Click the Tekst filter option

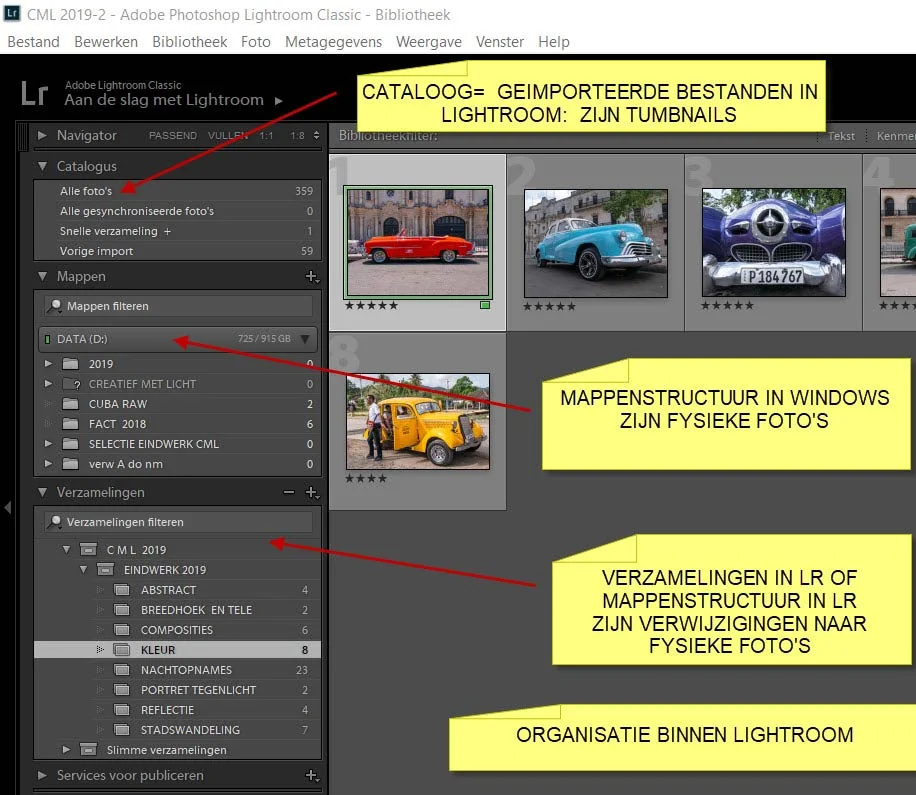point(841,136)
